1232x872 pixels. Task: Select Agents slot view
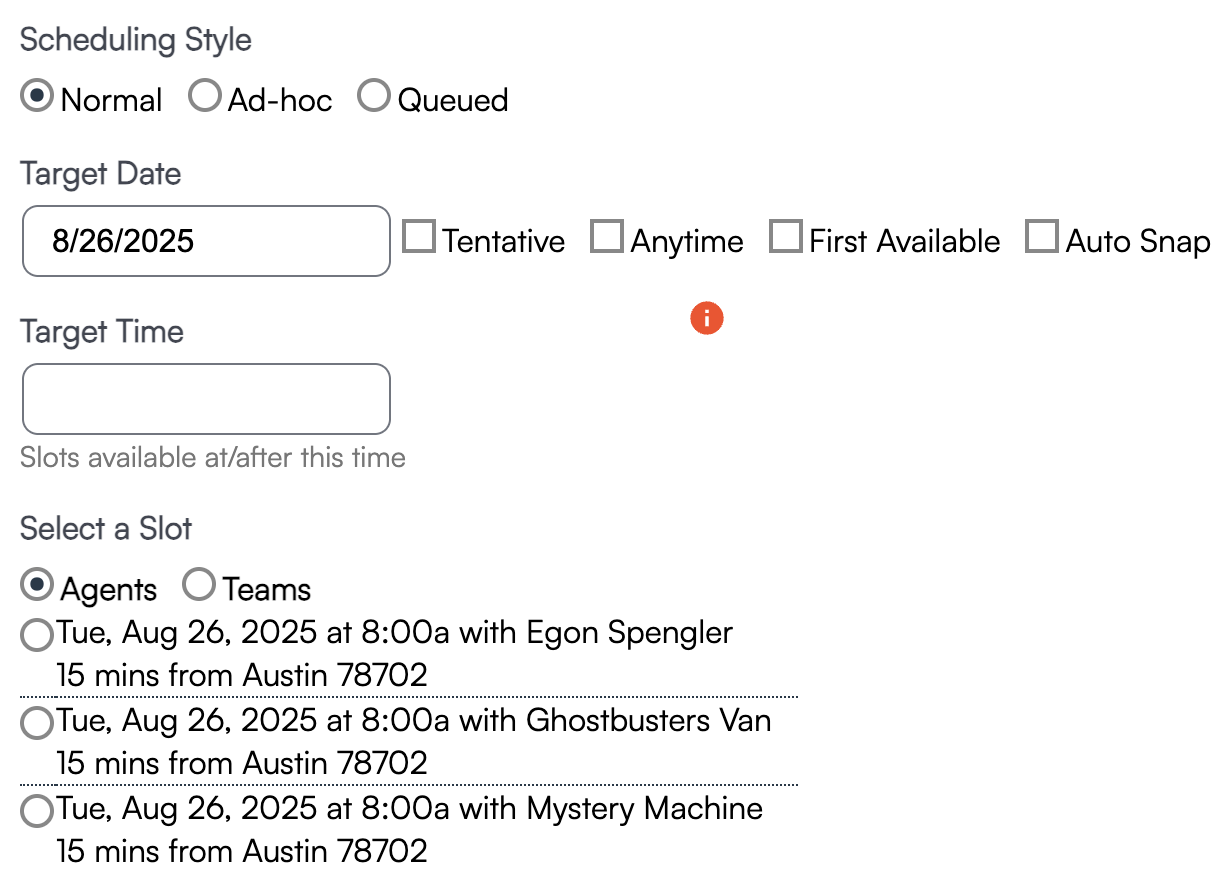37,587
